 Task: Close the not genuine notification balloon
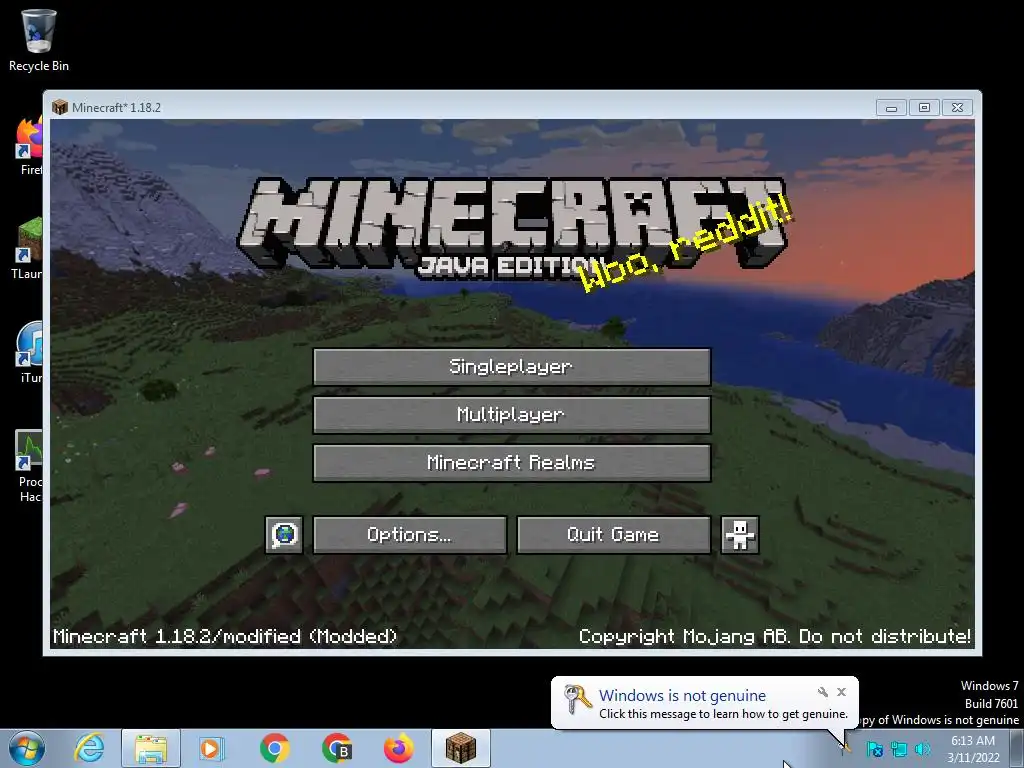coord(842,692)
